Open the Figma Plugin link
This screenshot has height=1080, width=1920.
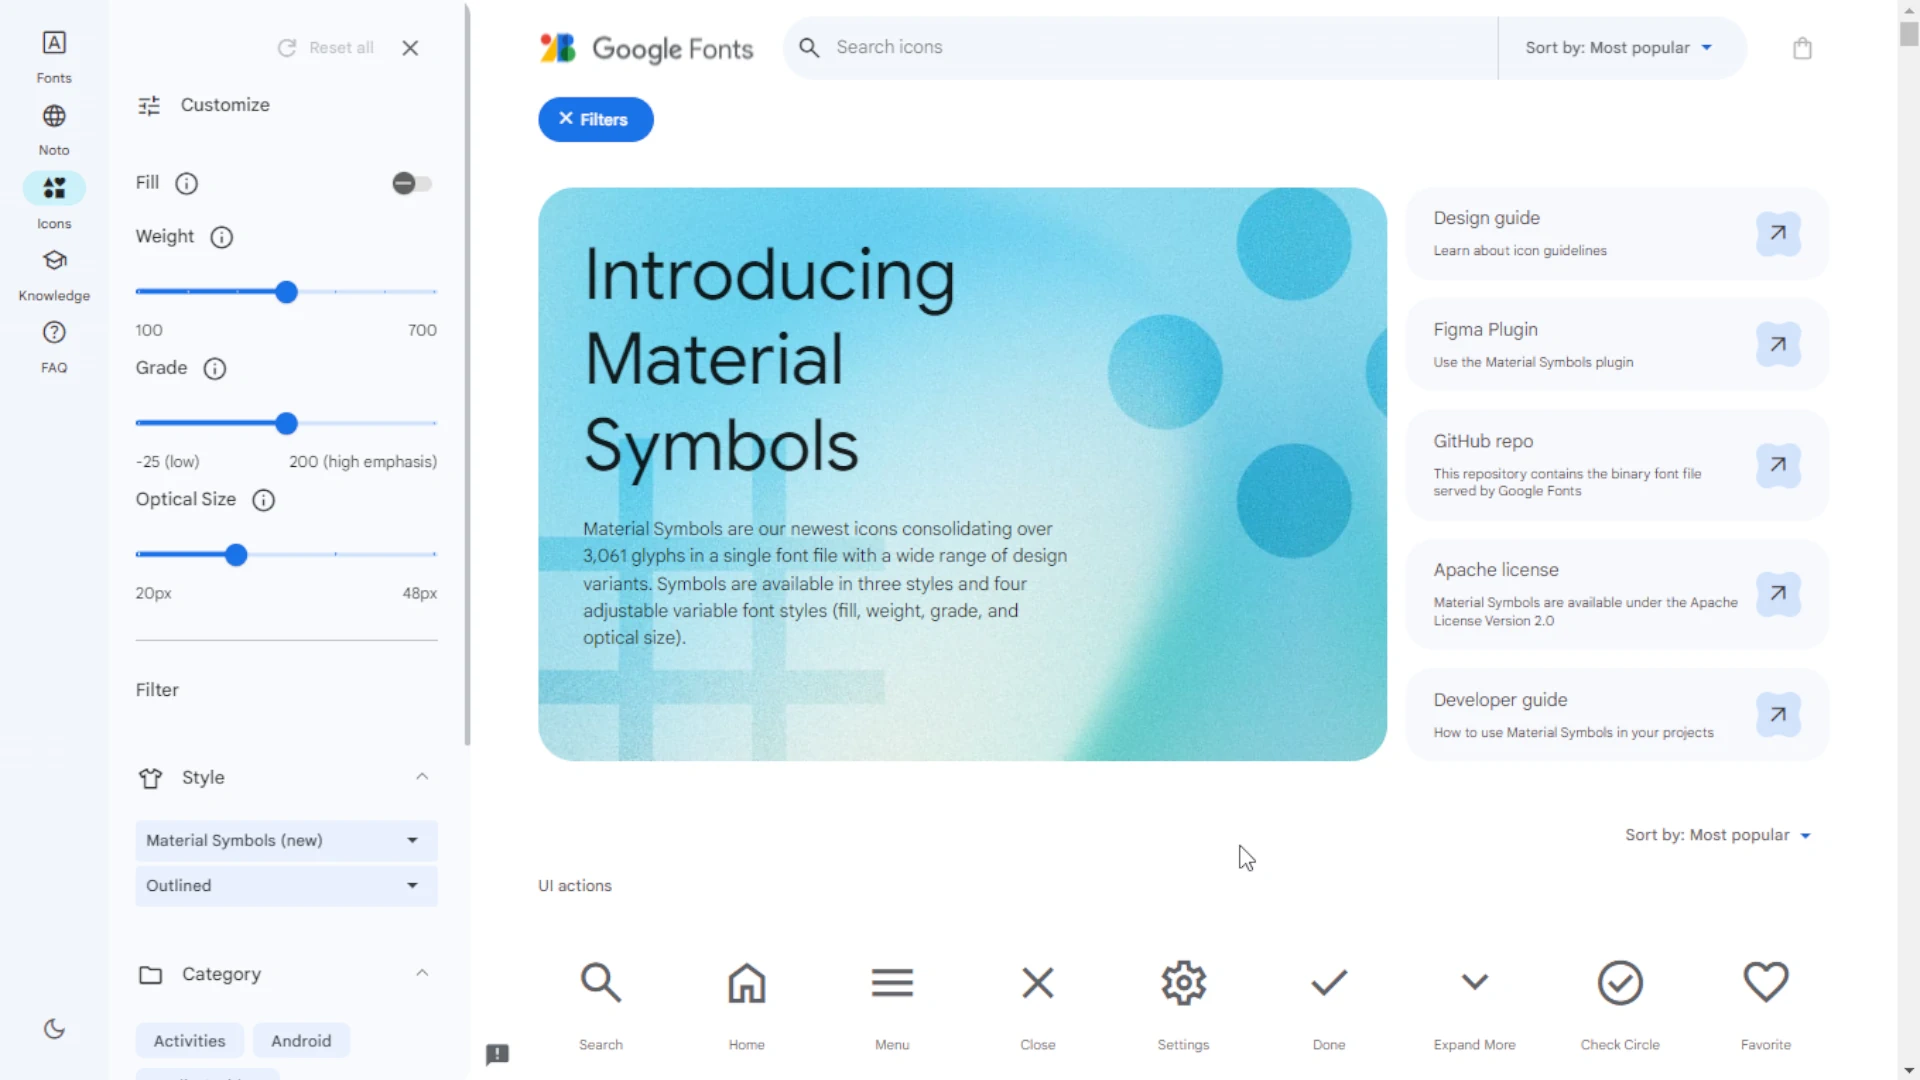coord(1614,344)
